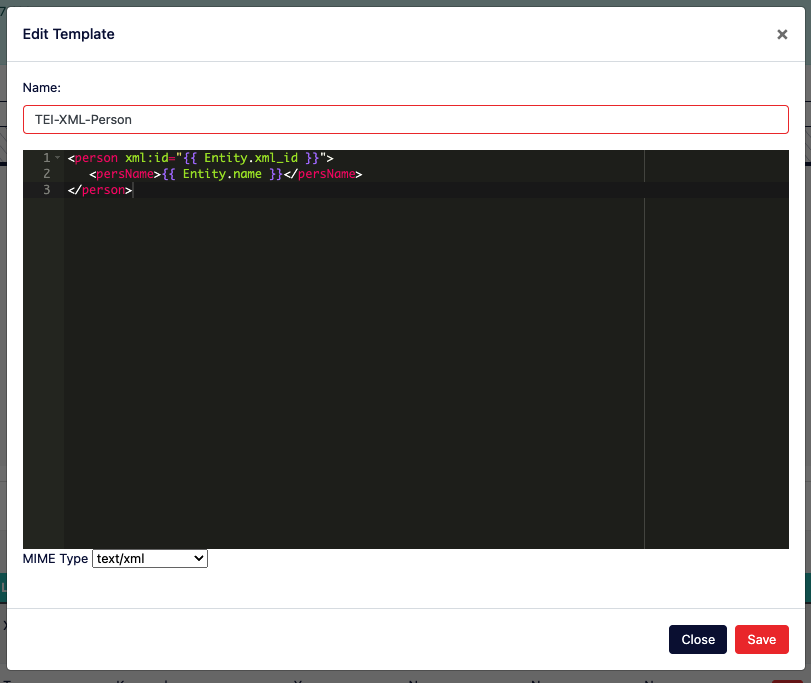Image resolution: width=811 pixels, height=683 pixels.
Task: Close the Edit Template dialog with X
Action: coord(782,34)
